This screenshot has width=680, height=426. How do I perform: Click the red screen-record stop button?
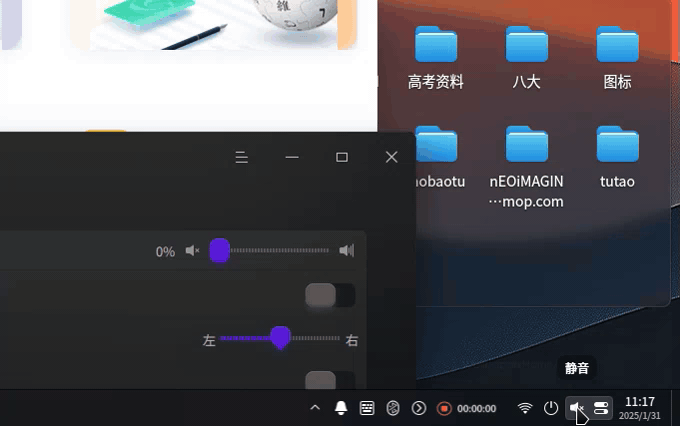point(444,408)
